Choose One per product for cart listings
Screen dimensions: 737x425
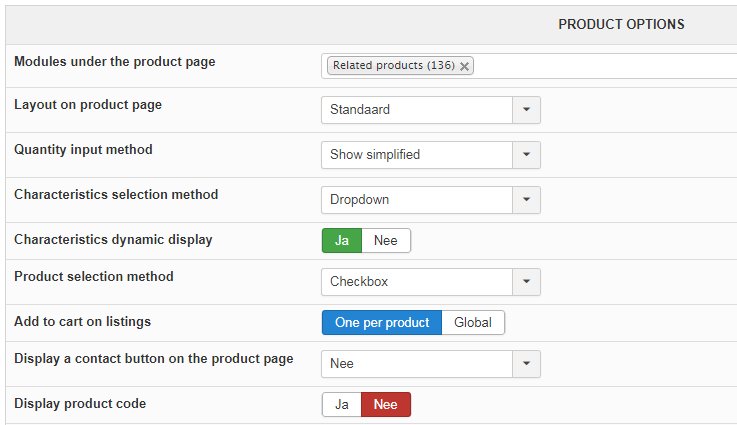(382, 323)
